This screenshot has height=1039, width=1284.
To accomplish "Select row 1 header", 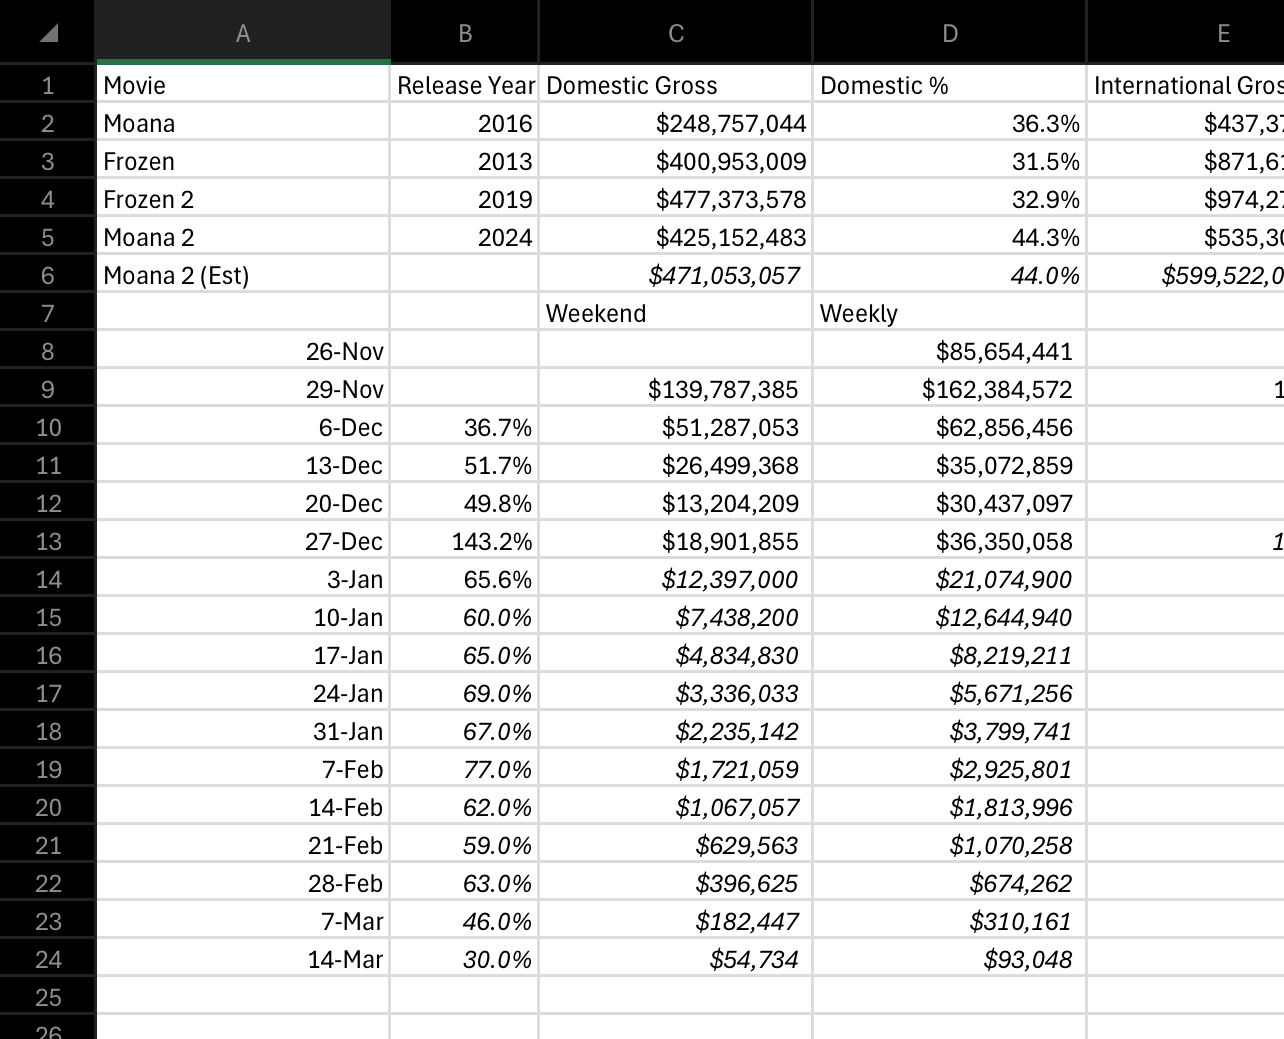I will tap(47, 85).
